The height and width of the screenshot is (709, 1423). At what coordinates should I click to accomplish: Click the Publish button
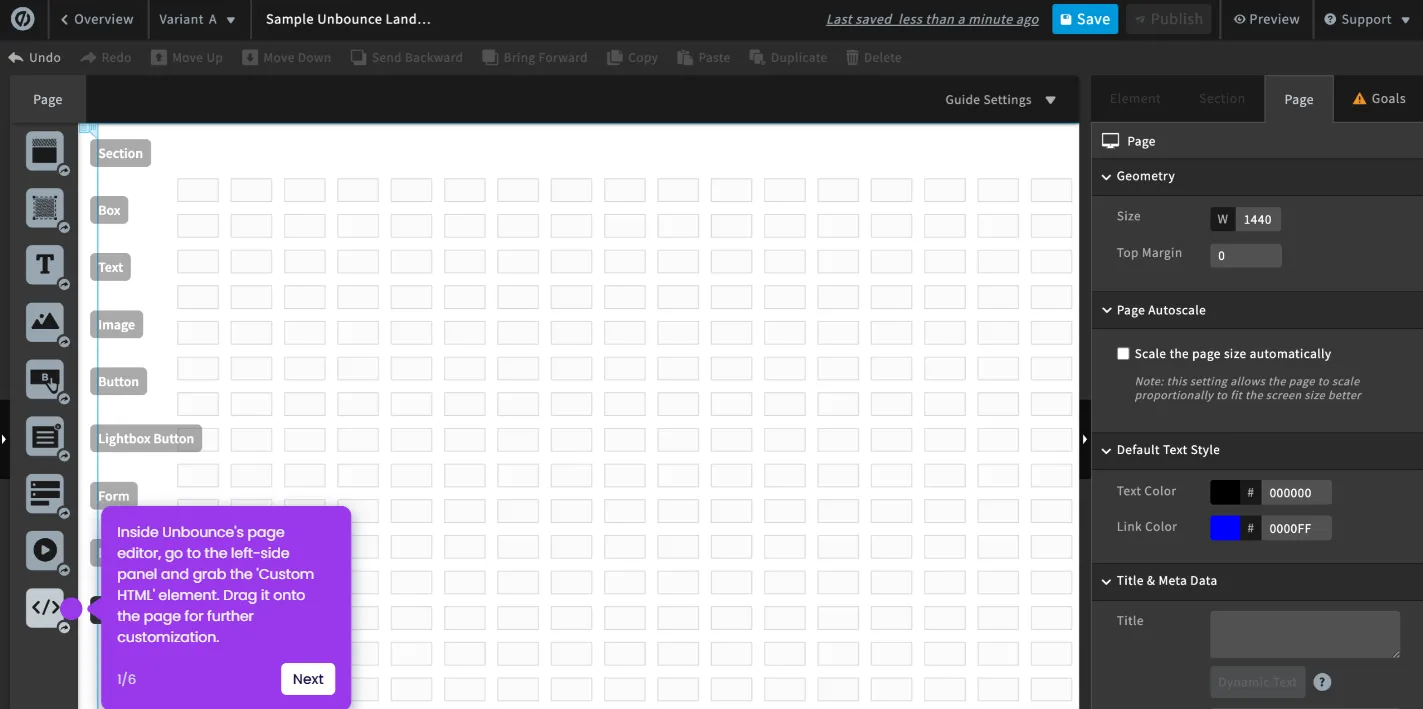point(1168,19)
